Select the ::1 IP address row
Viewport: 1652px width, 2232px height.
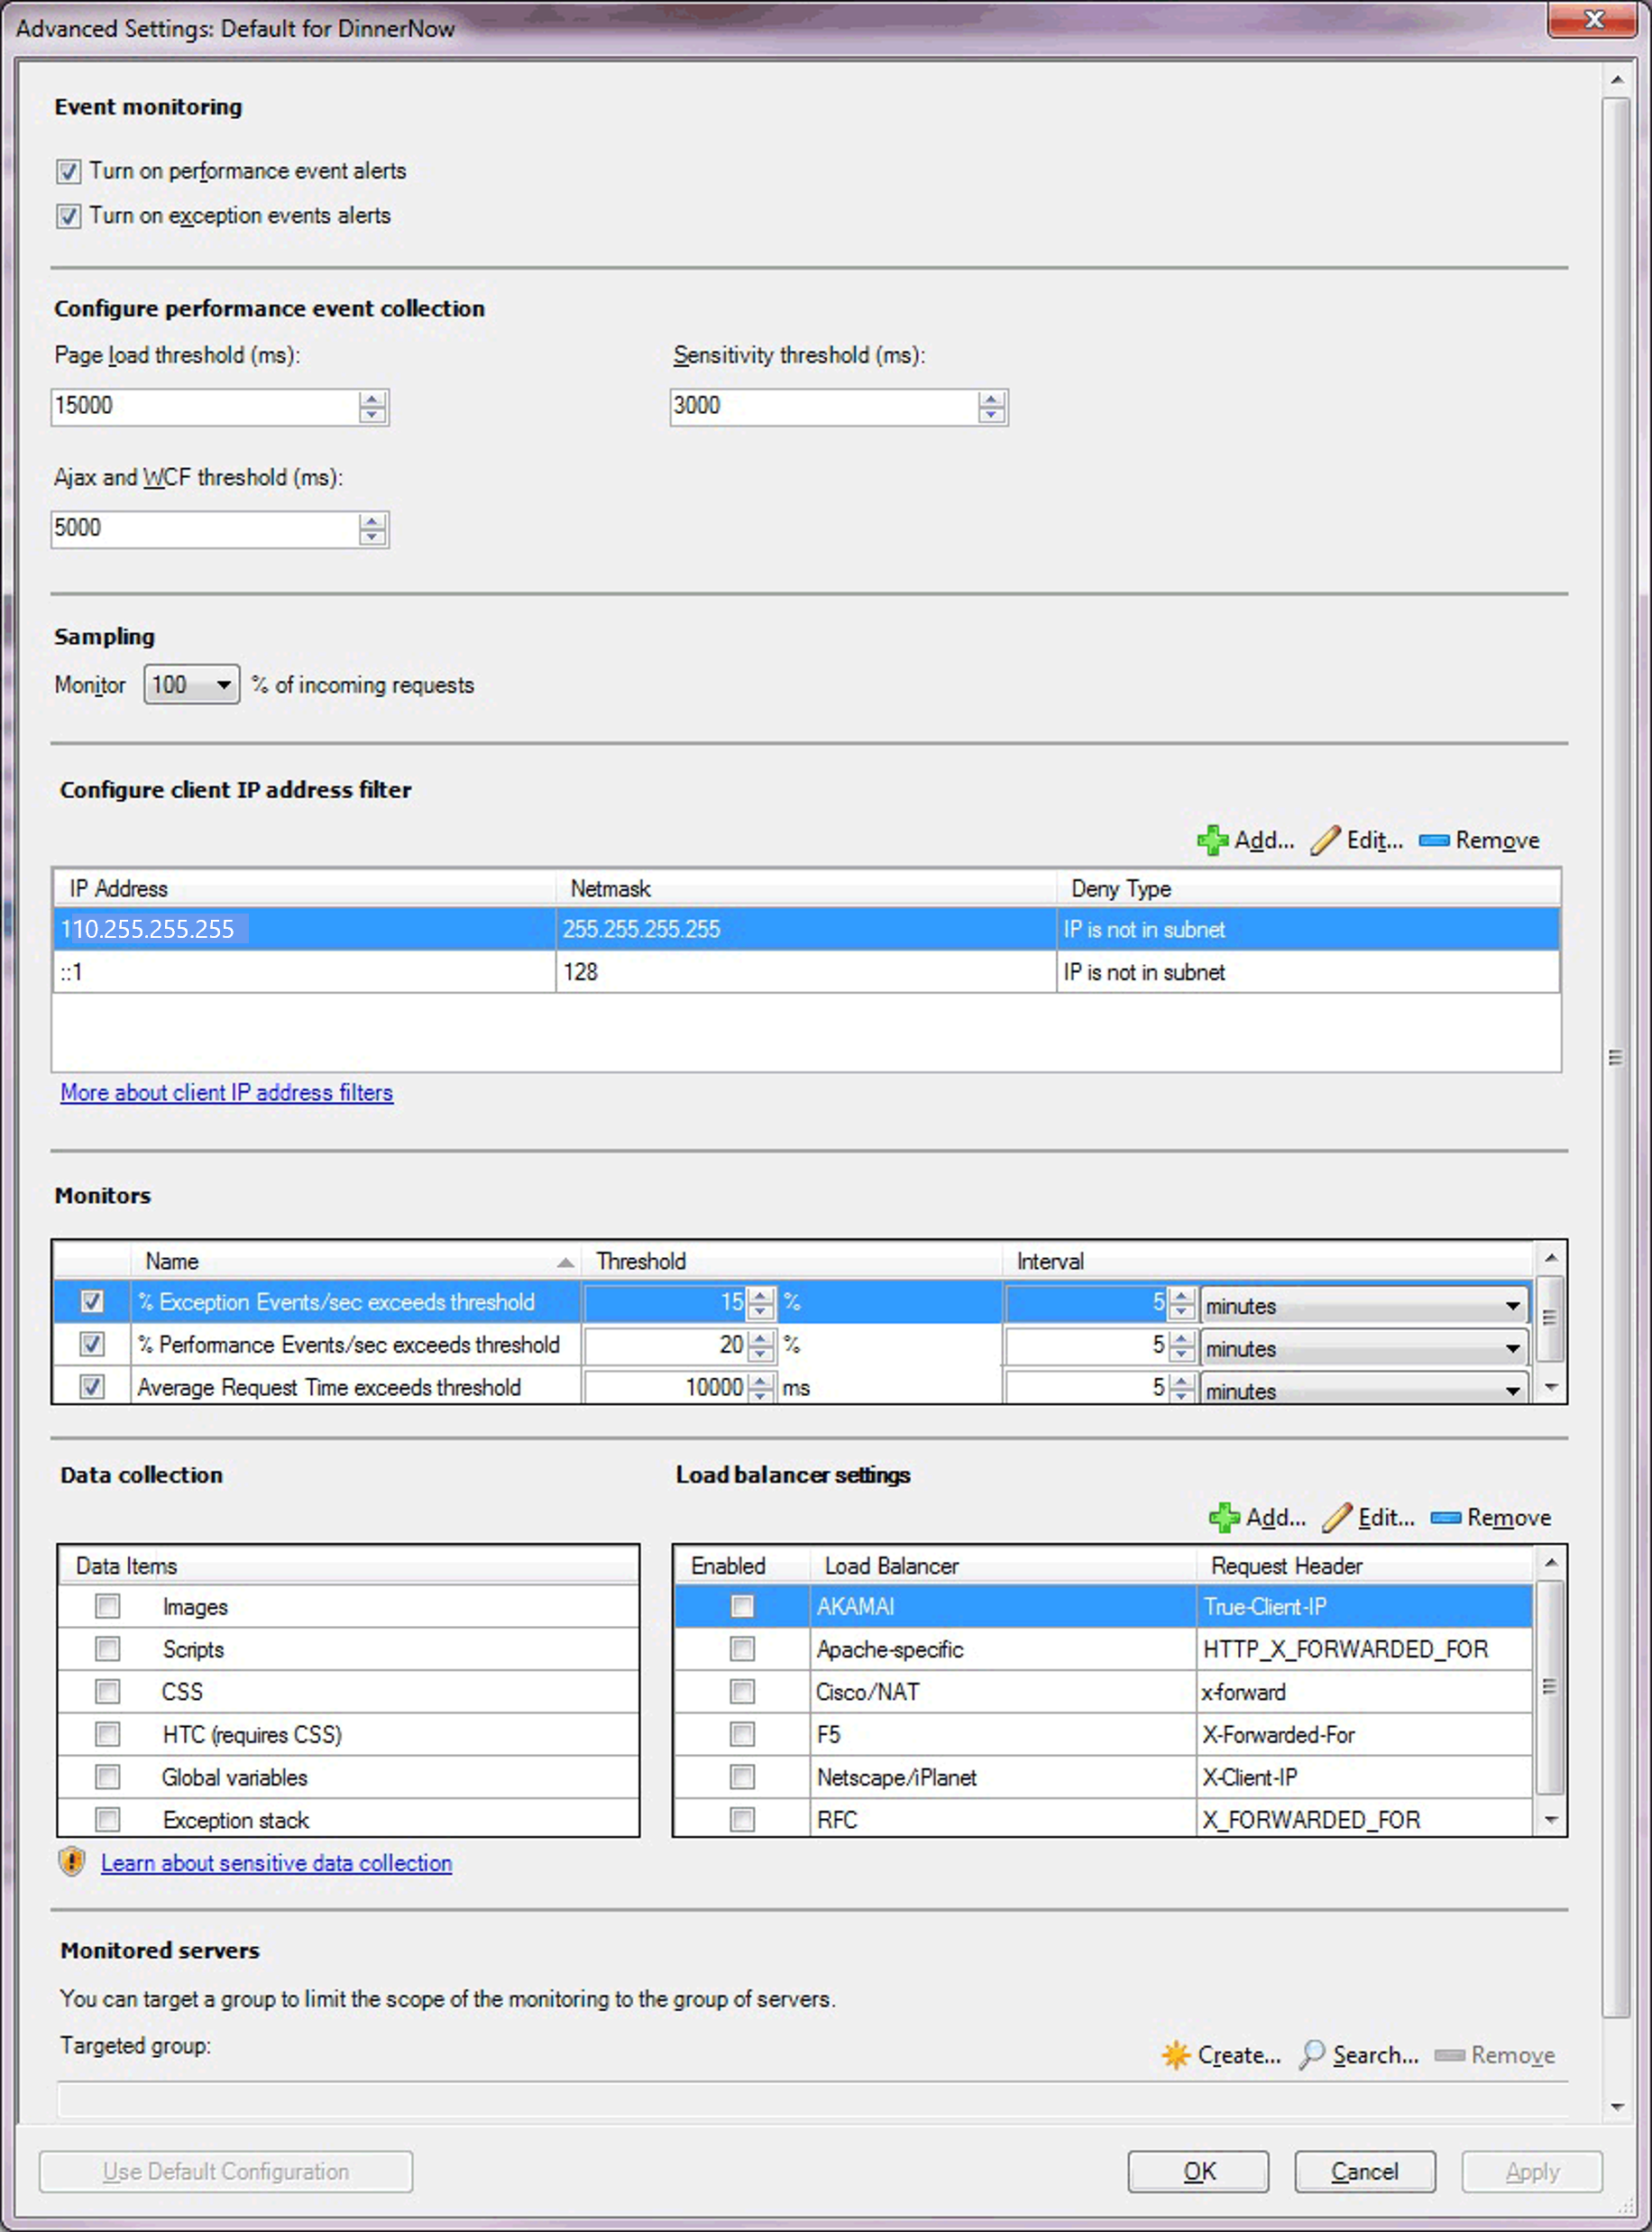[806, 972]
